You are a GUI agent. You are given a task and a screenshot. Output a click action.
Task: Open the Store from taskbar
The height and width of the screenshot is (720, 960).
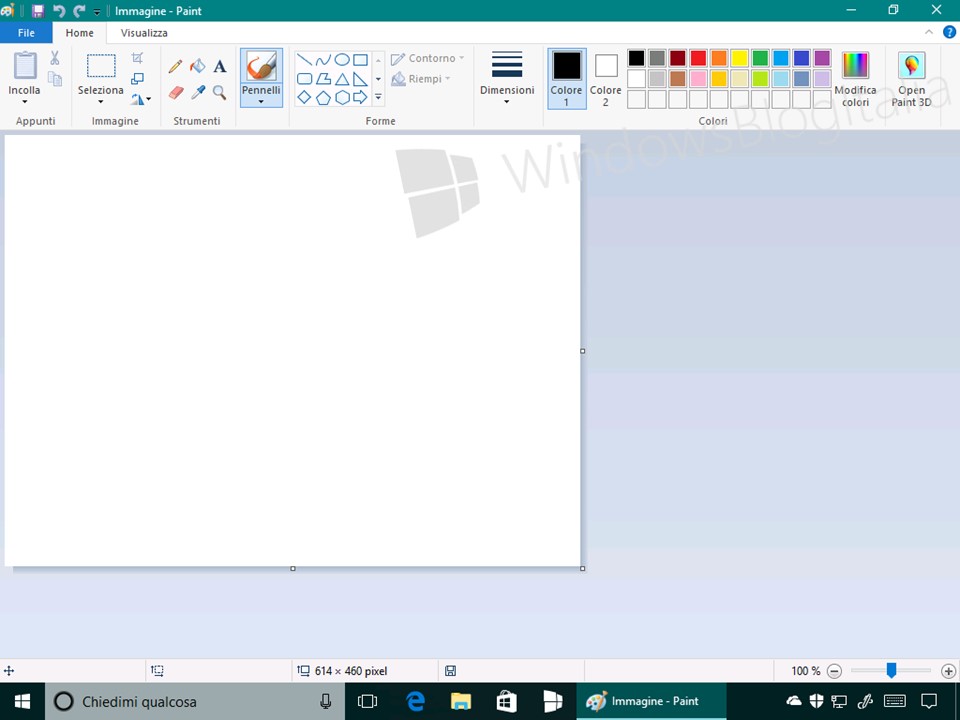point(506,702)
